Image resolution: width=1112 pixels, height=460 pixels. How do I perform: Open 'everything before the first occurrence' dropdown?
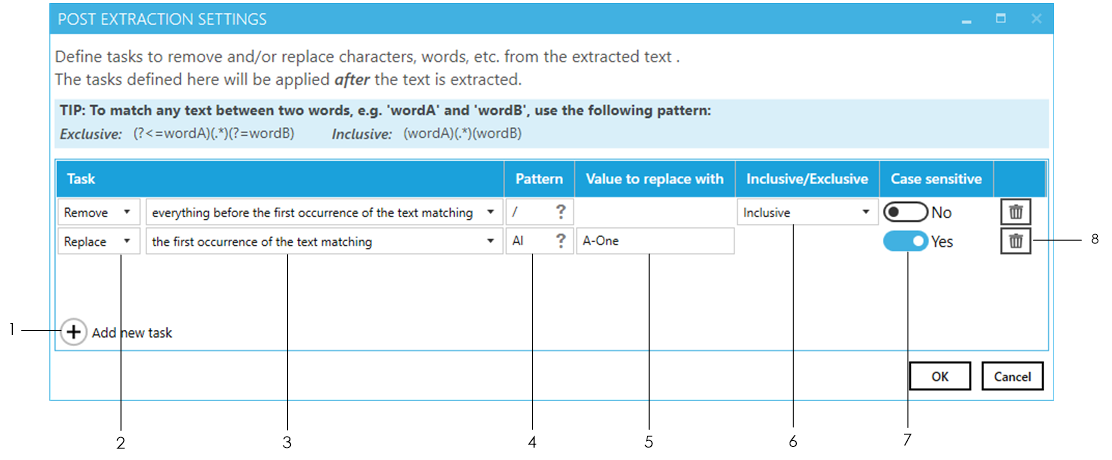click(323, 212)
